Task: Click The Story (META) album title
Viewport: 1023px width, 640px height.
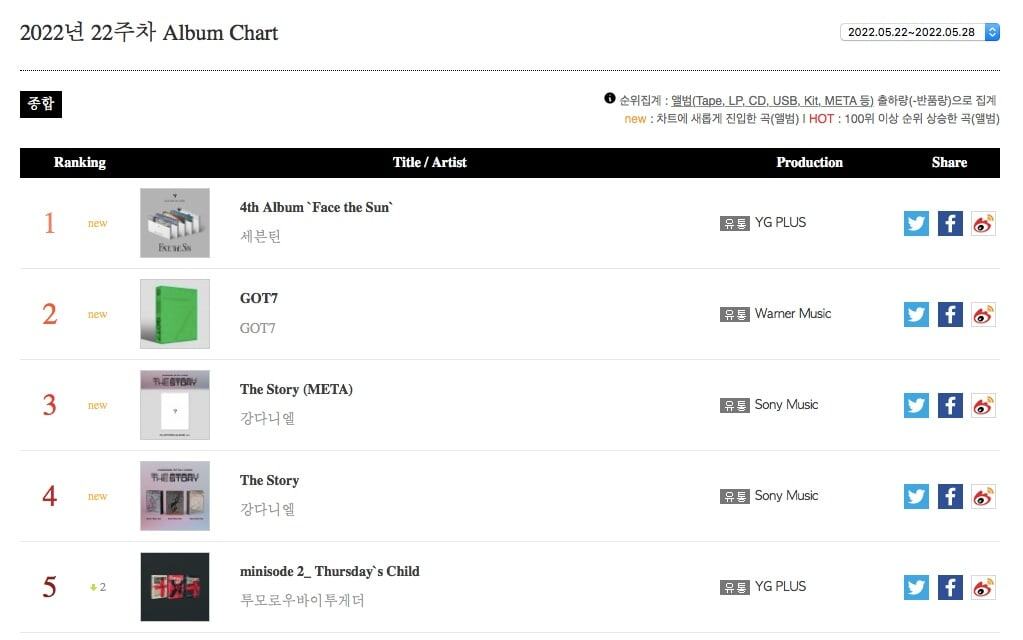Action: point(296,389)
